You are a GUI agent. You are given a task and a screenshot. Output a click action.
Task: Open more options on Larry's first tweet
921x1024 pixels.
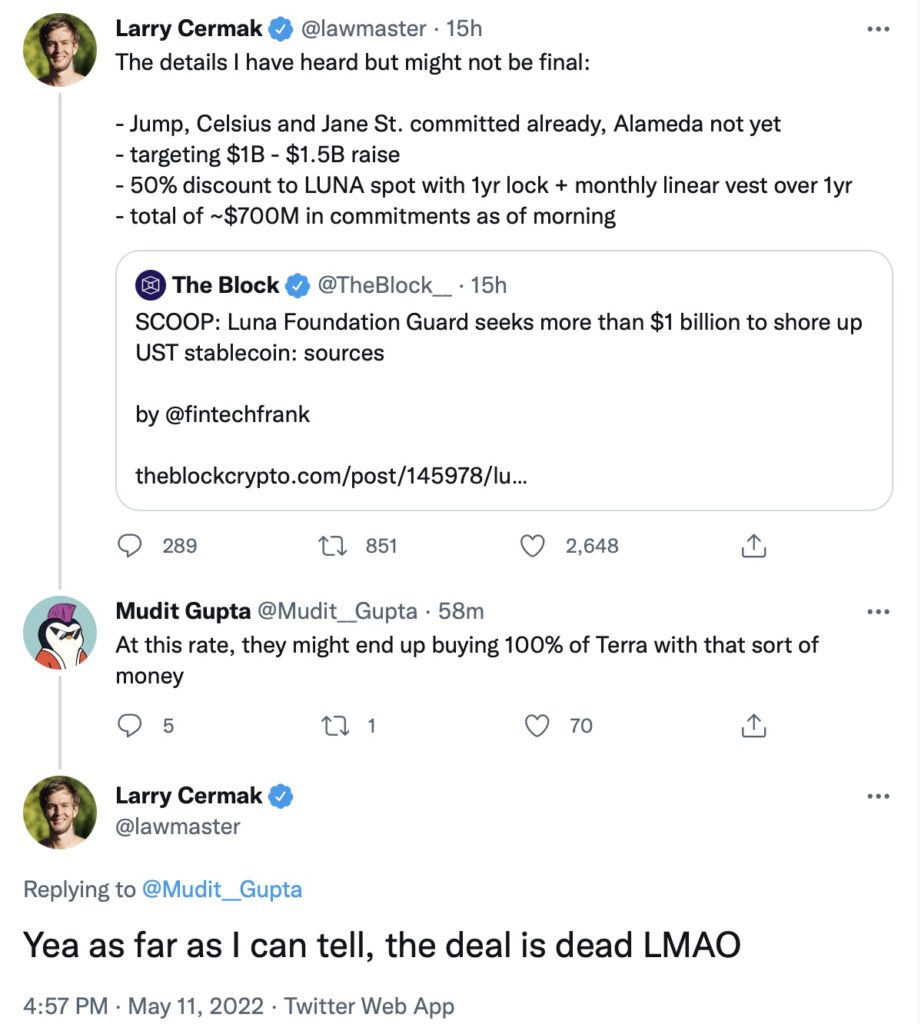(877, 30)
